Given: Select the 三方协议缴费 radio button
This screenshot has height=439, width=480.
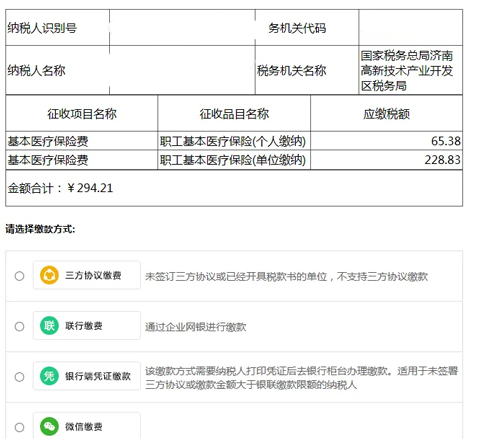Looking at the screenshot, I should tap(19, 276).
